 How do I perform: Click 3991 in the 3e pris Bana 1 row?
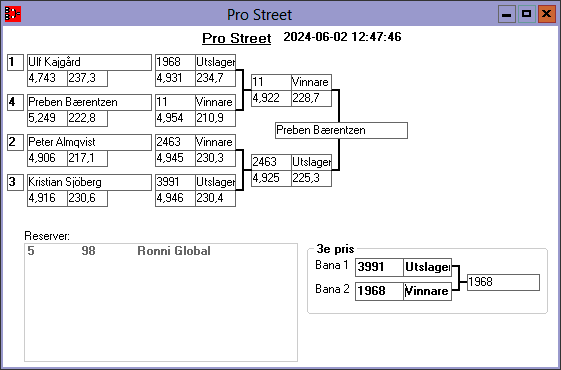(x=379, y=267)
